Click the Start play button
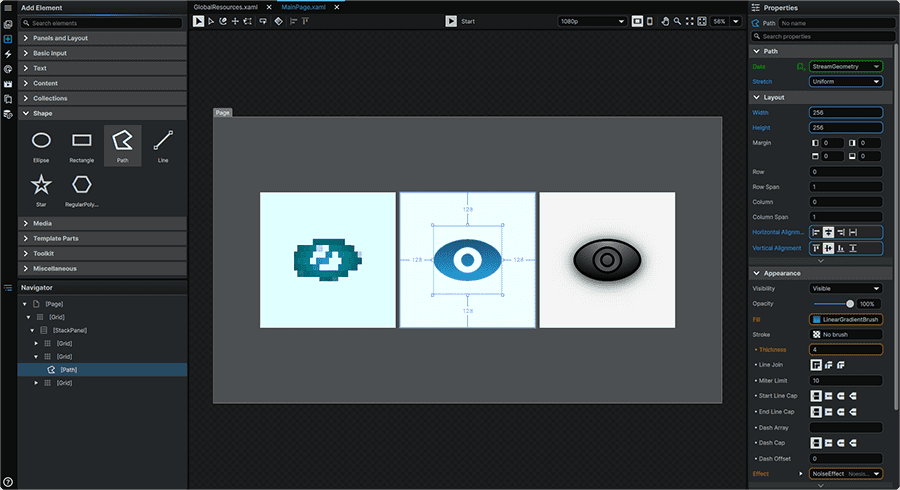The width and height of the screenshot is (900, 490). coord(451,21)
